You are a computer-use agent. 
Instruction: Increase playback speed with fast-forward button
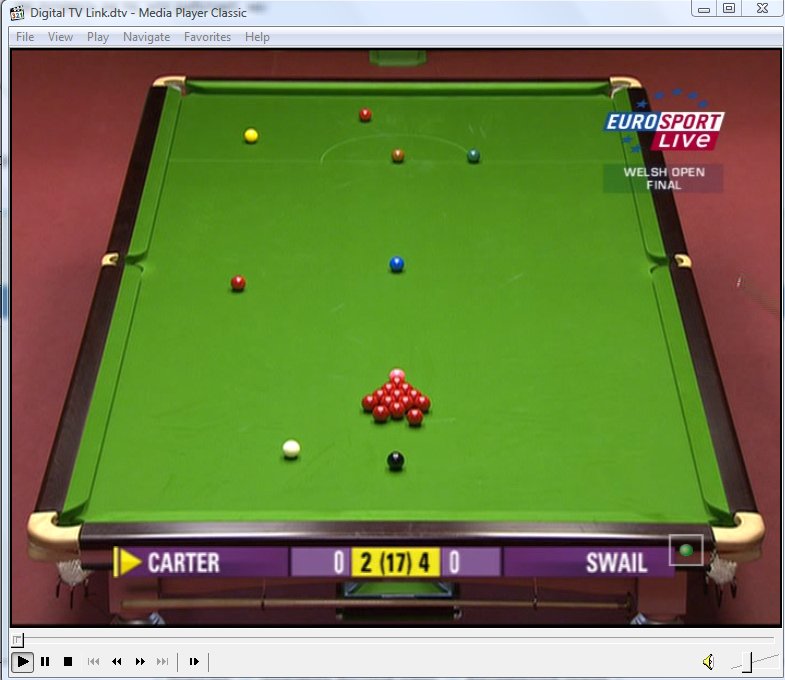(140, 661)
